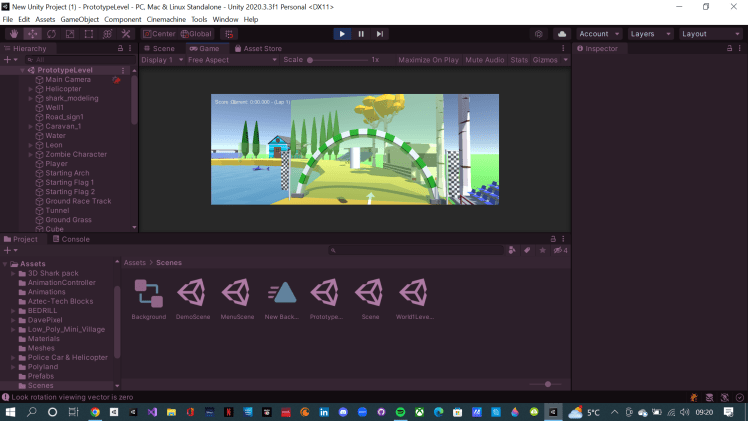This screenshot has height=421, width=748.
Task: Select the Move tool
Action: (31, 34)
